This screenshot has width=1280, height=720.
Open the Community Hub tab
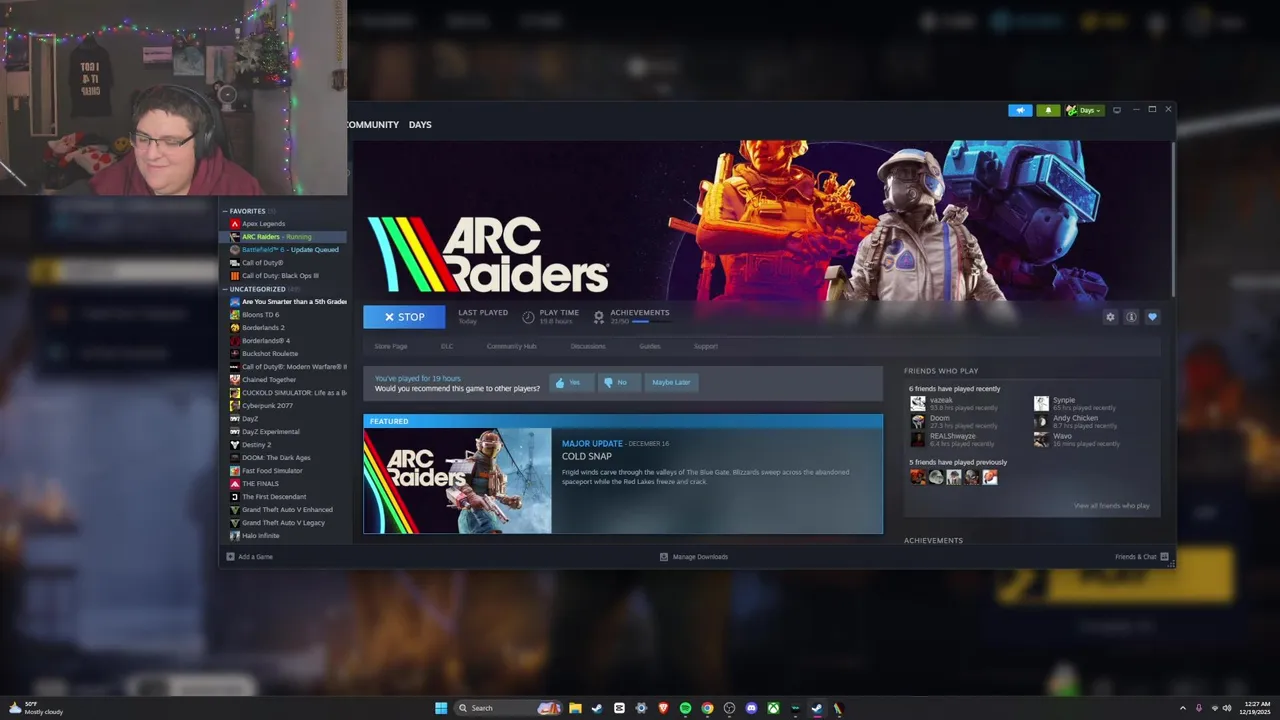coord(512,346)
